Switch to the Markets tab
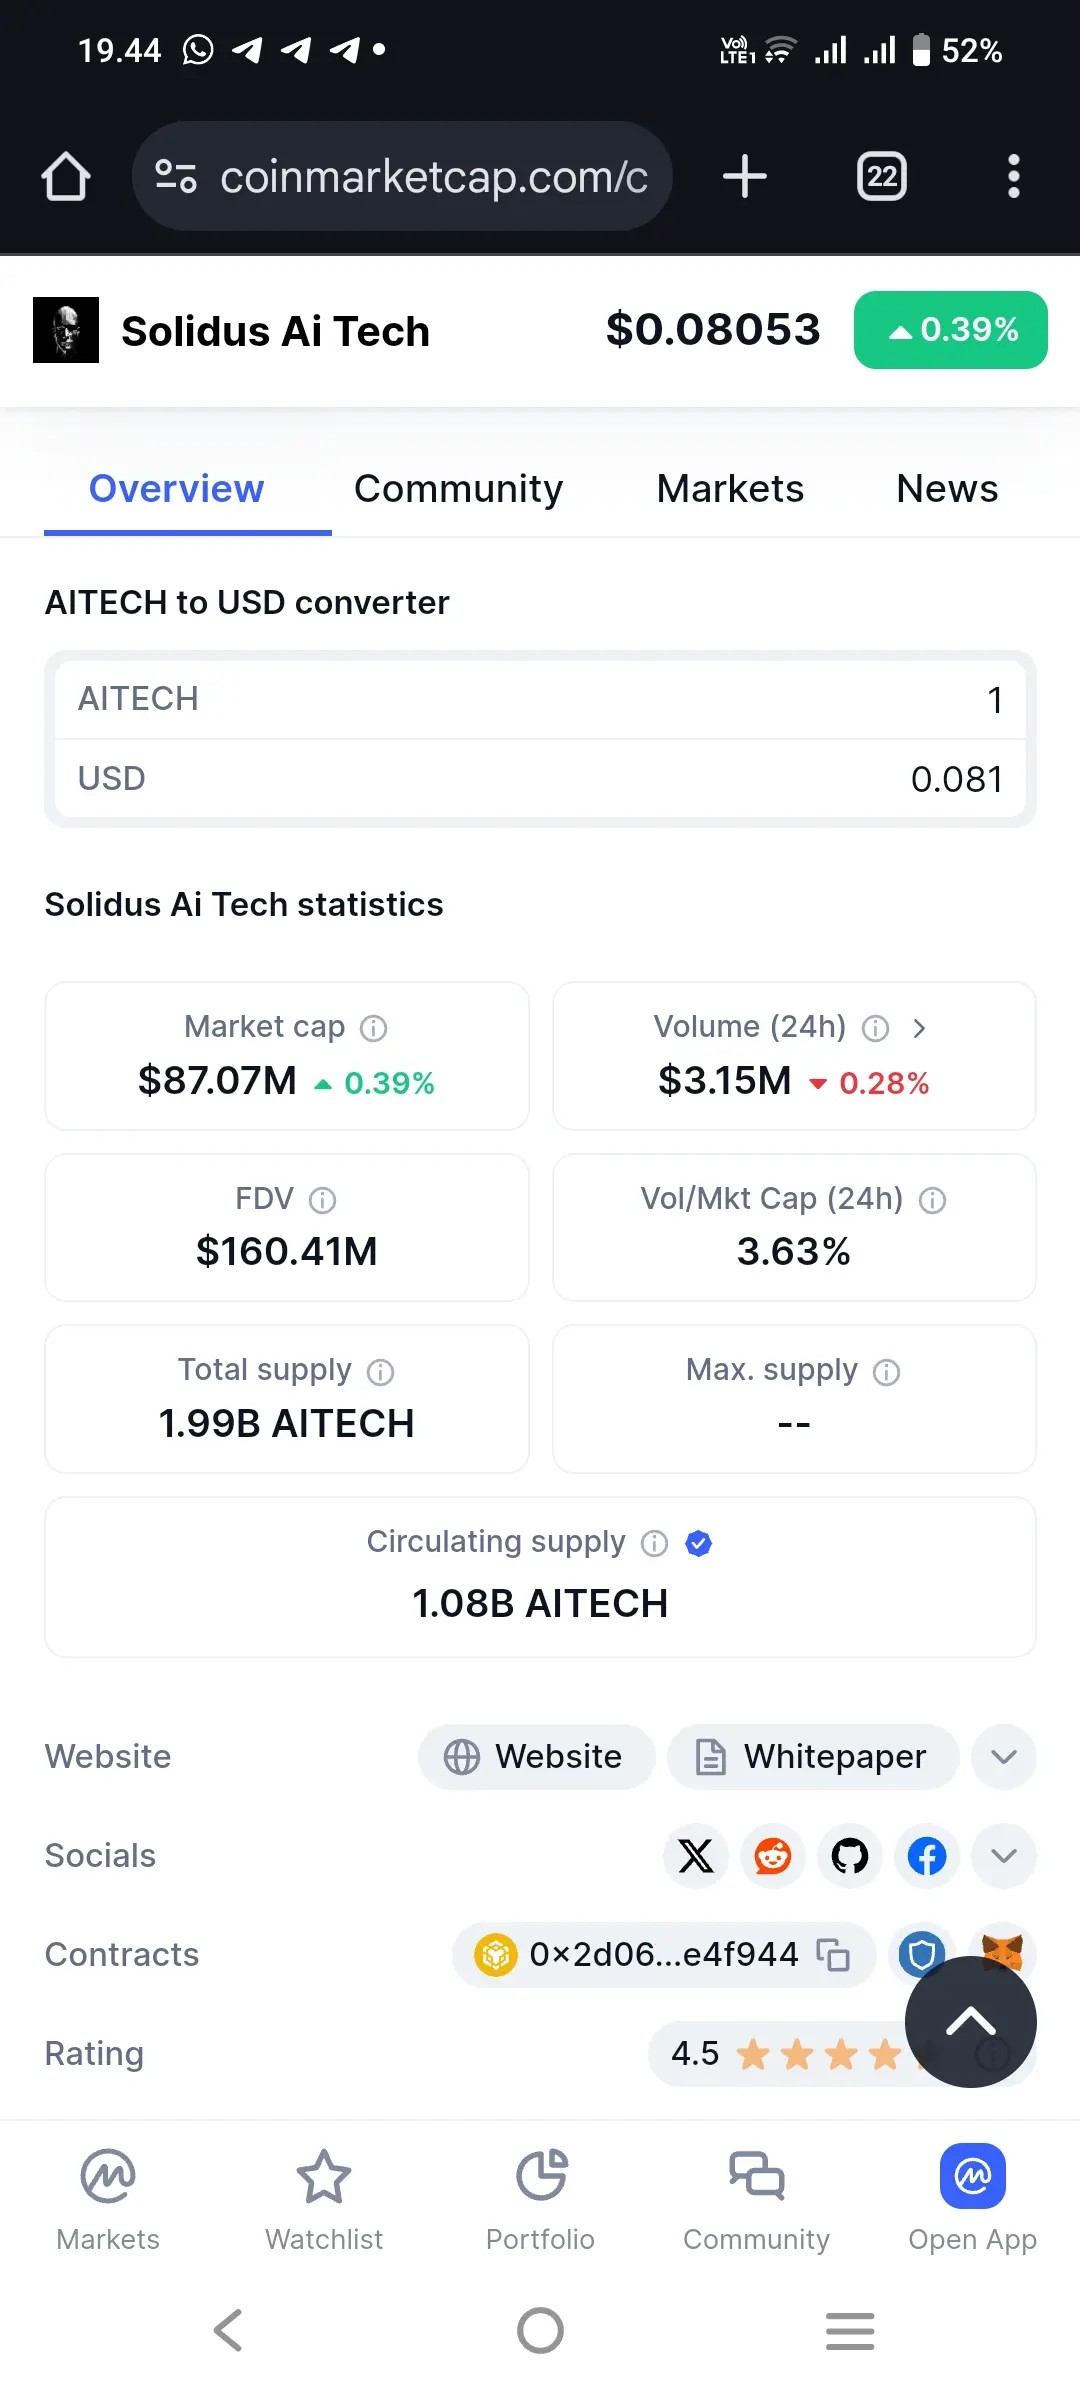 click(x=730, y=489)
